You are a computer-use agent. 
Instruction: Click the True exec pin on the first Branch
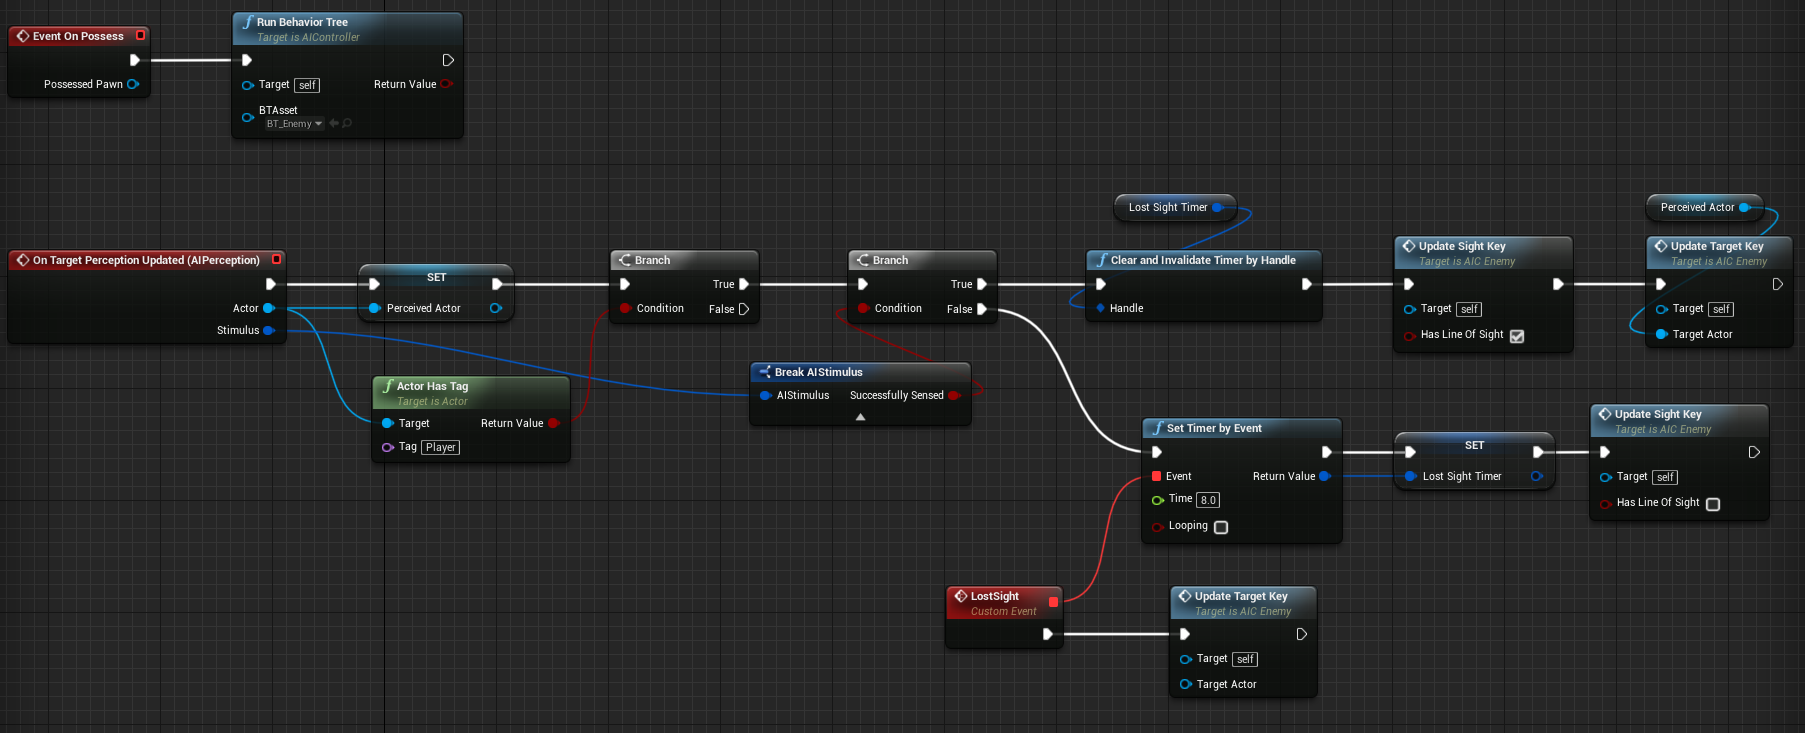tap(744, 284)
